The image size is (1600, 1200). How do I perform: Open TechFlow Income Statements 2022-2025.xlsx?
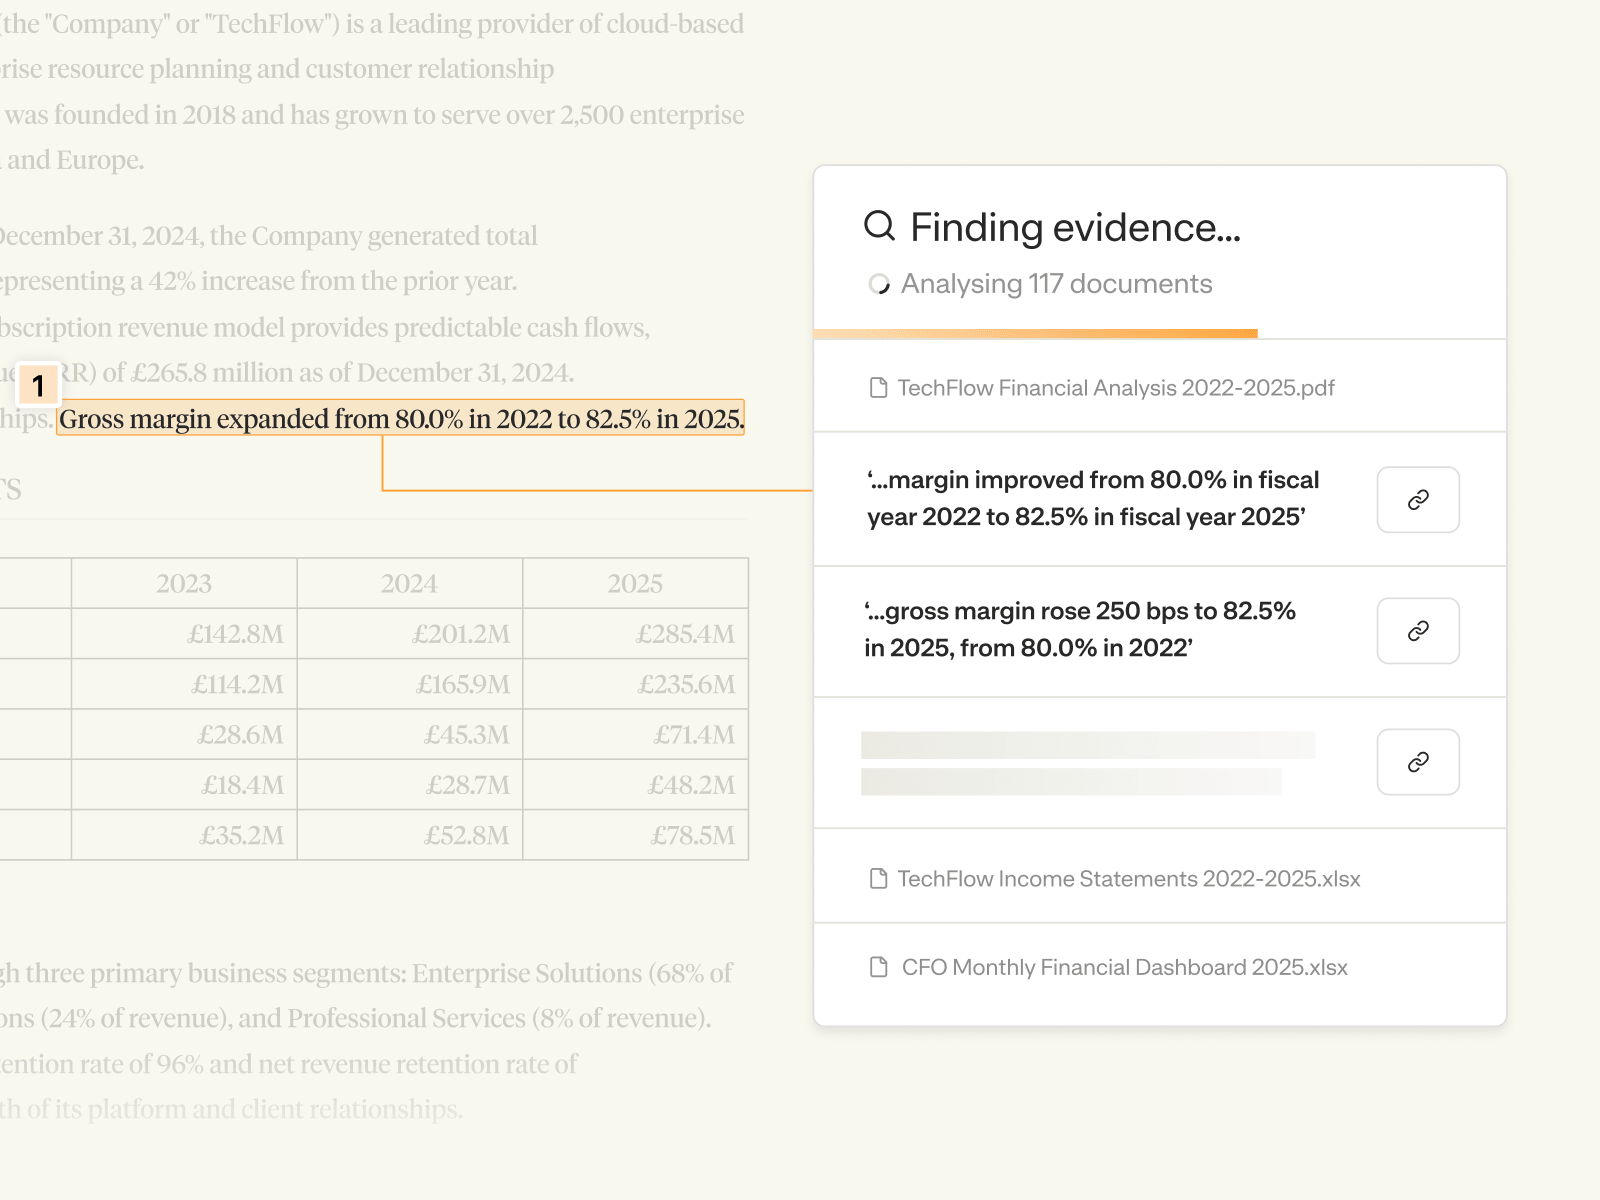[1160, 877]
